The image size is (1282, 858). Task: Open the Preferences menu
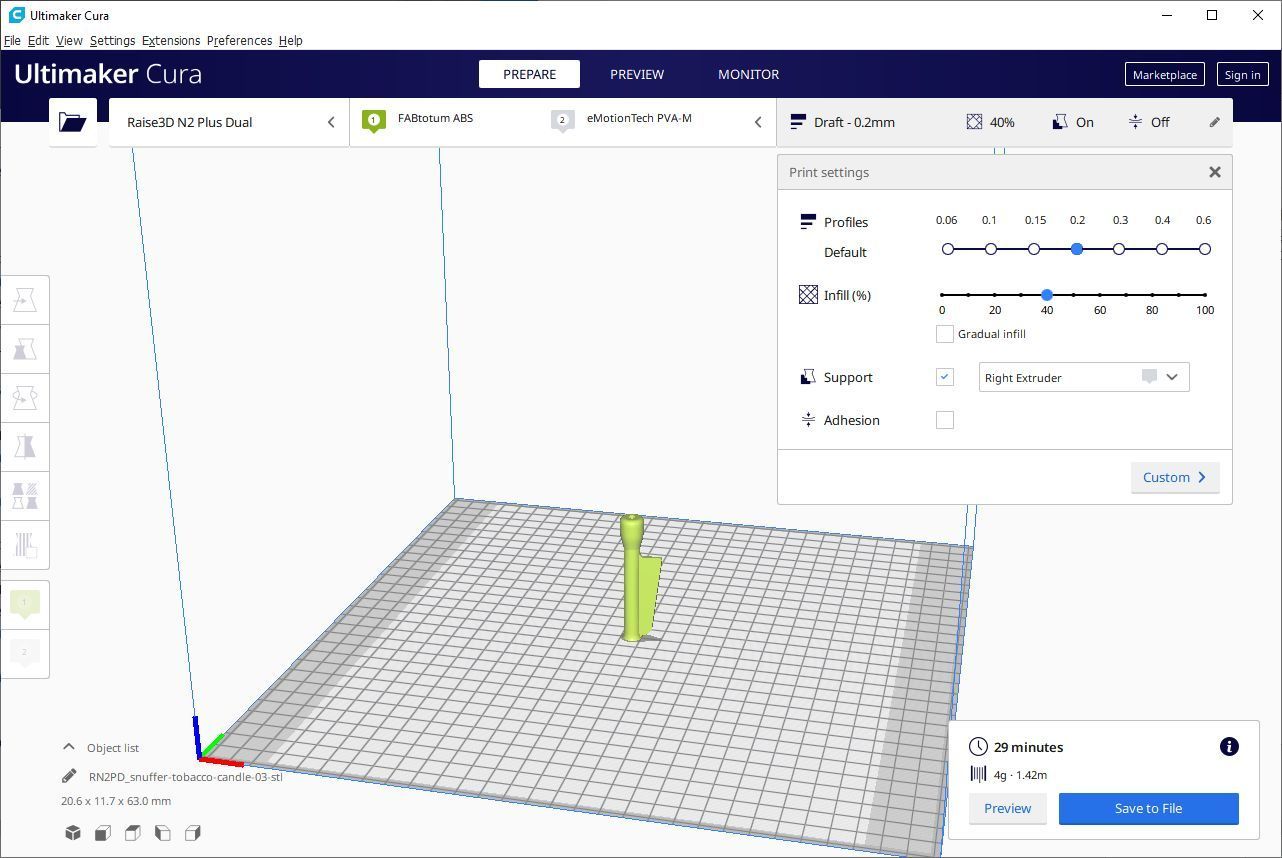click(239, 41)
